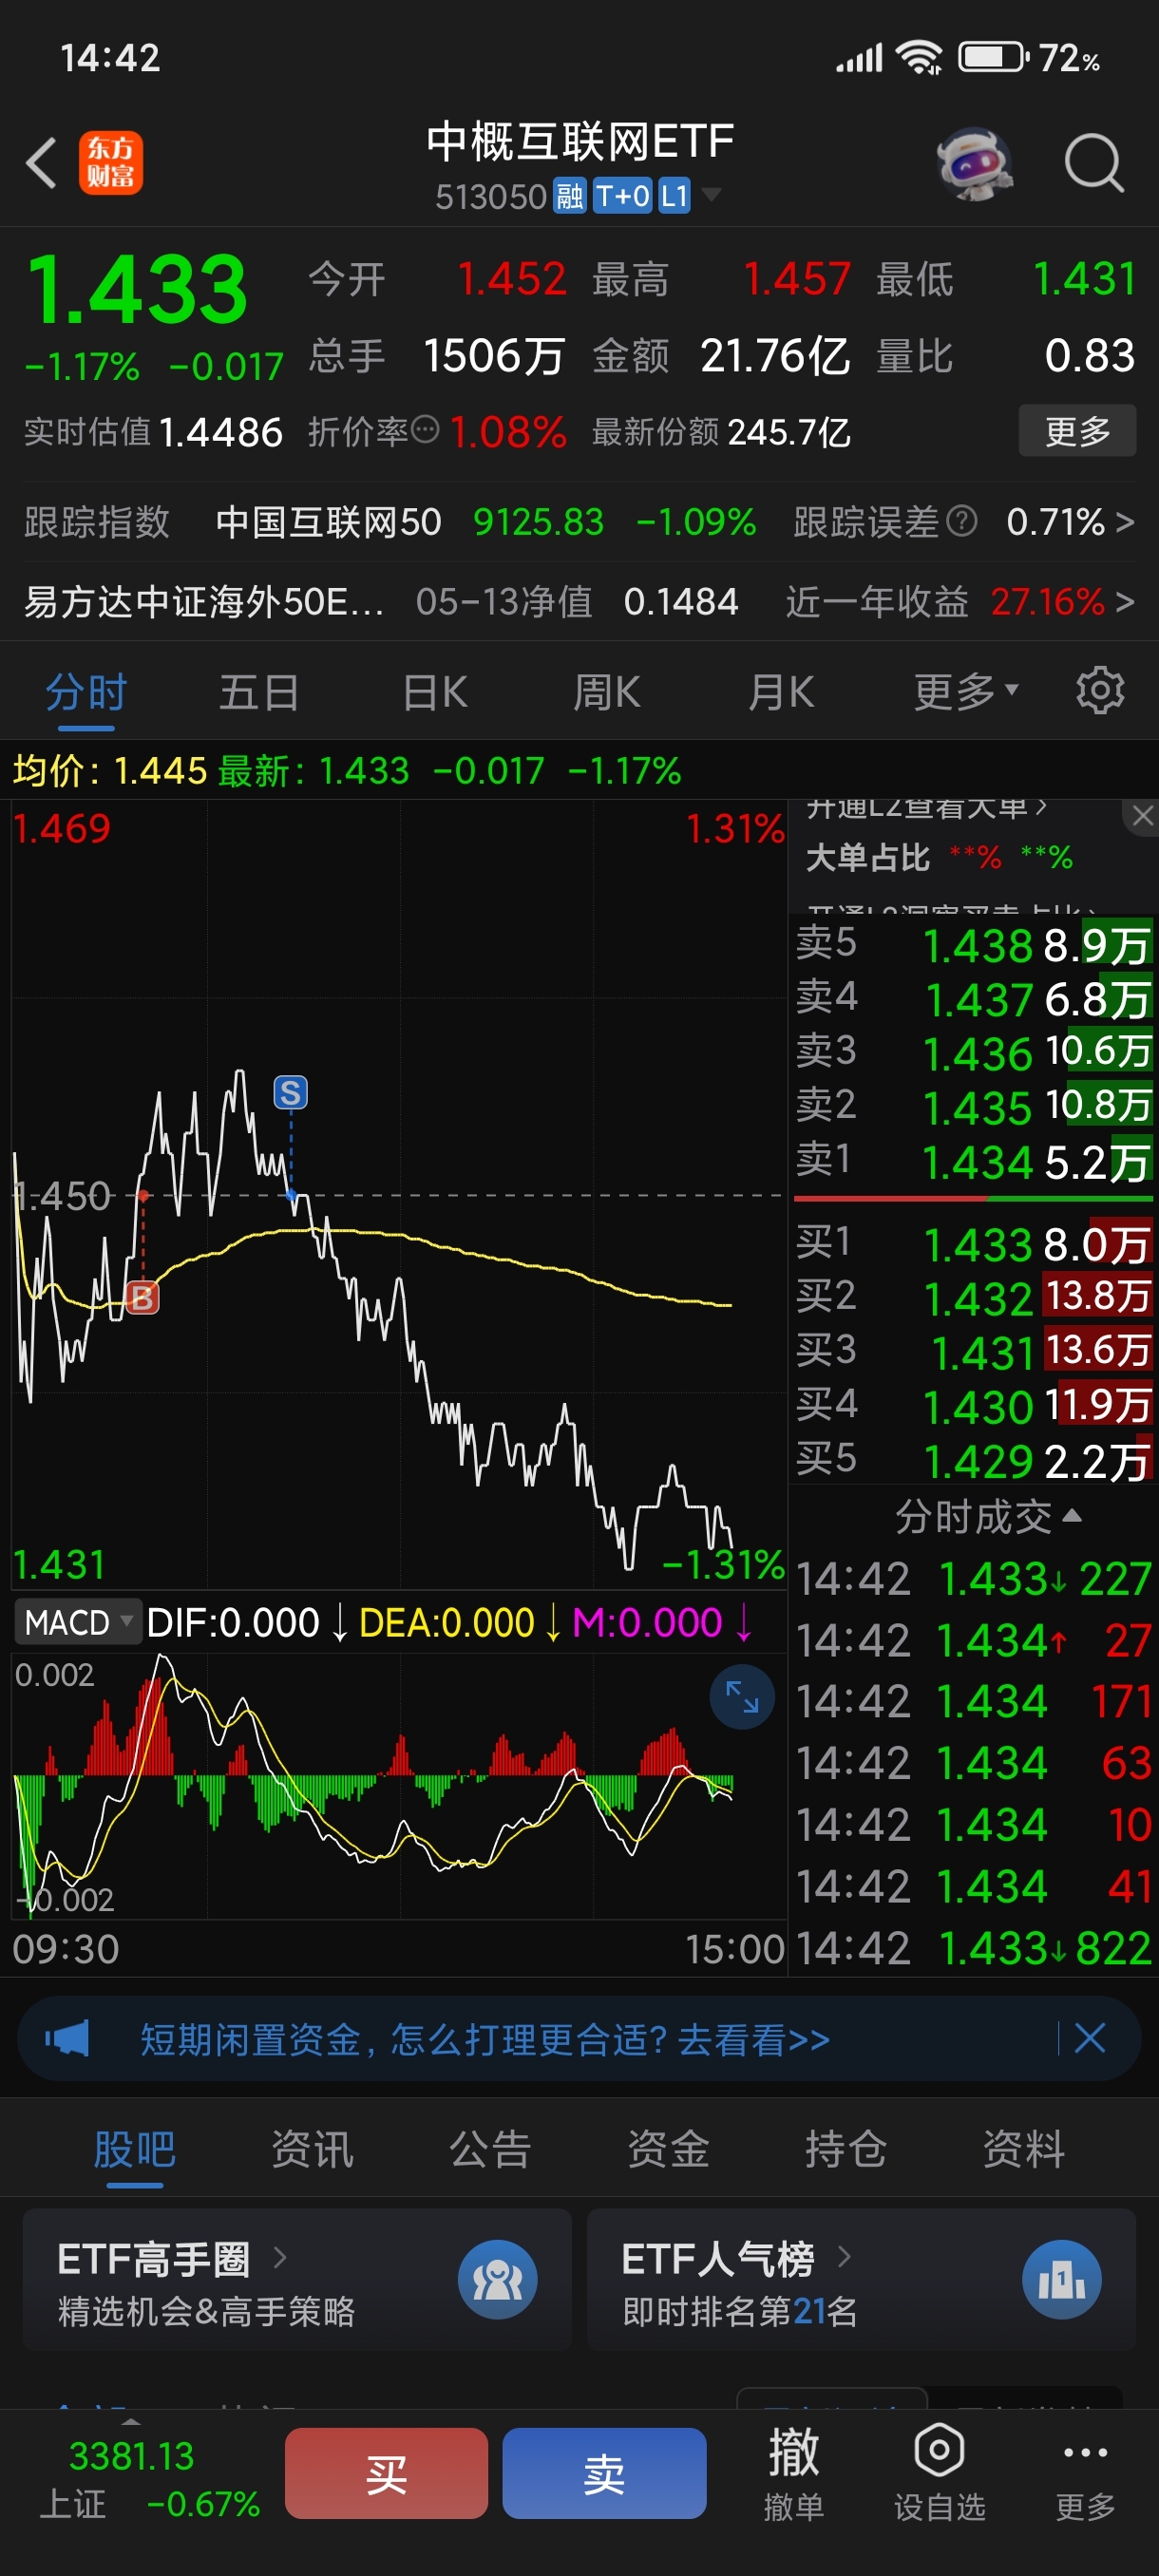Tap the red 买 buy button

point(386,2473)
